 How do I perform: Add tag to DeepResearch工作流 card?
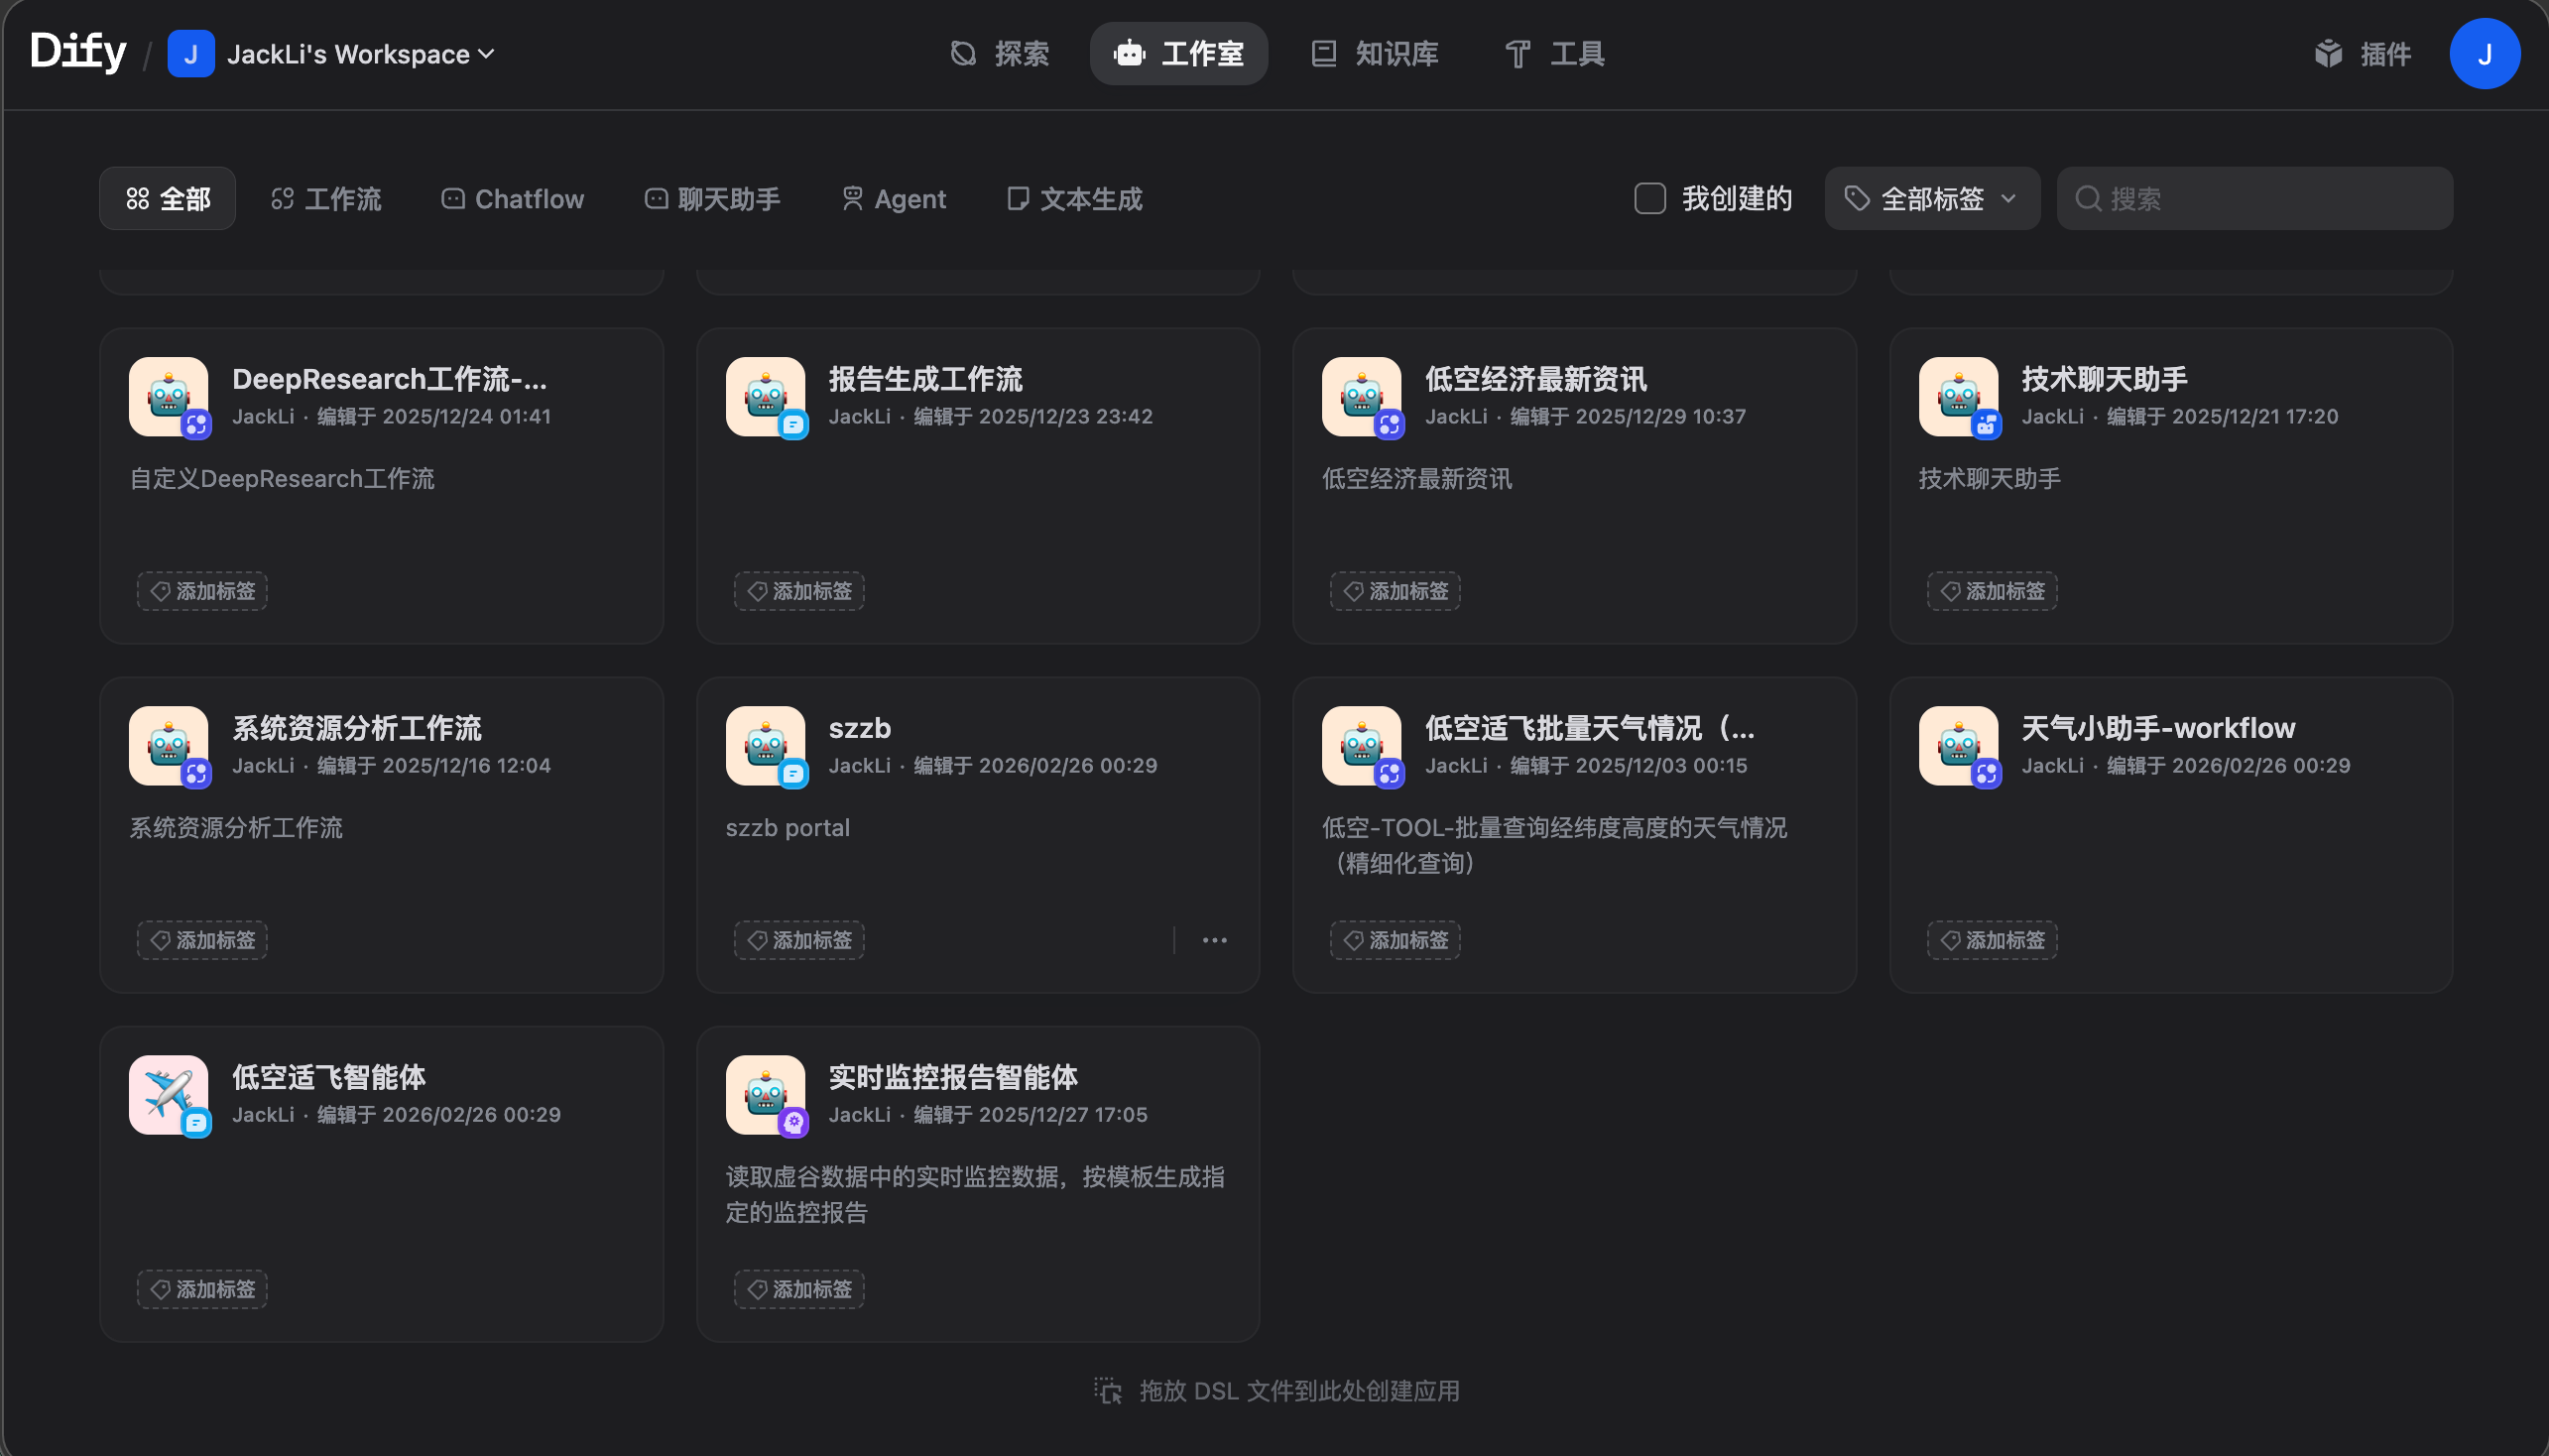[202, 591]
